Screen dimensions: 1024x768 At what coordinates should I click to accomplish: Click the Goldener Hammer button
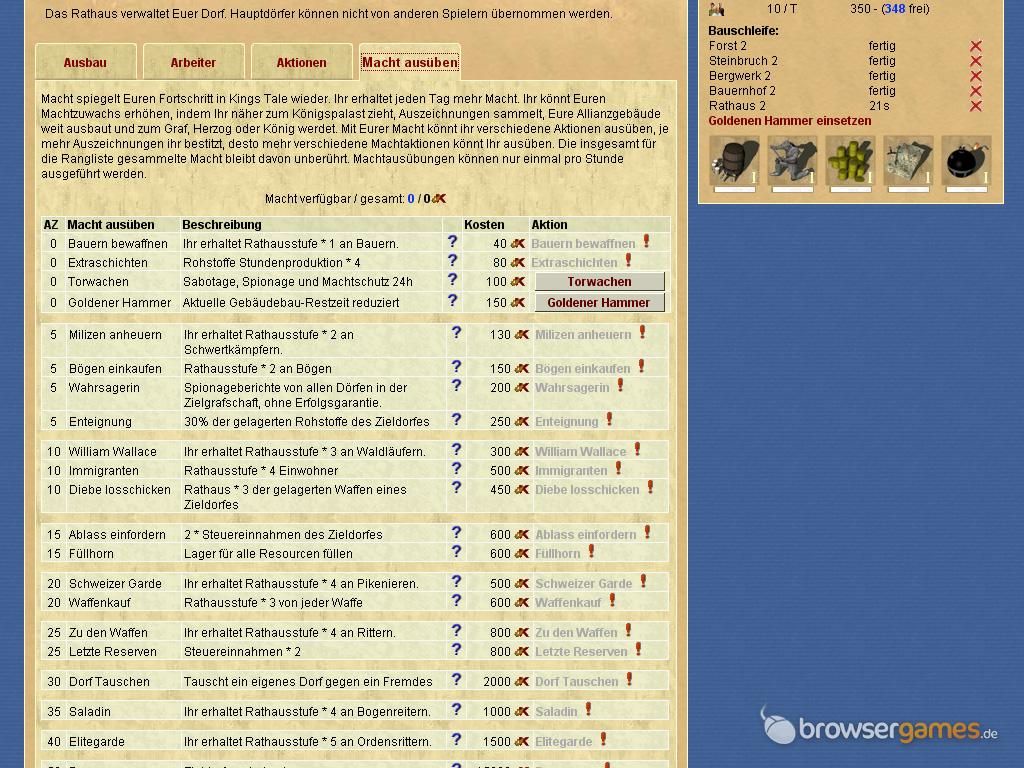(600, 302)
